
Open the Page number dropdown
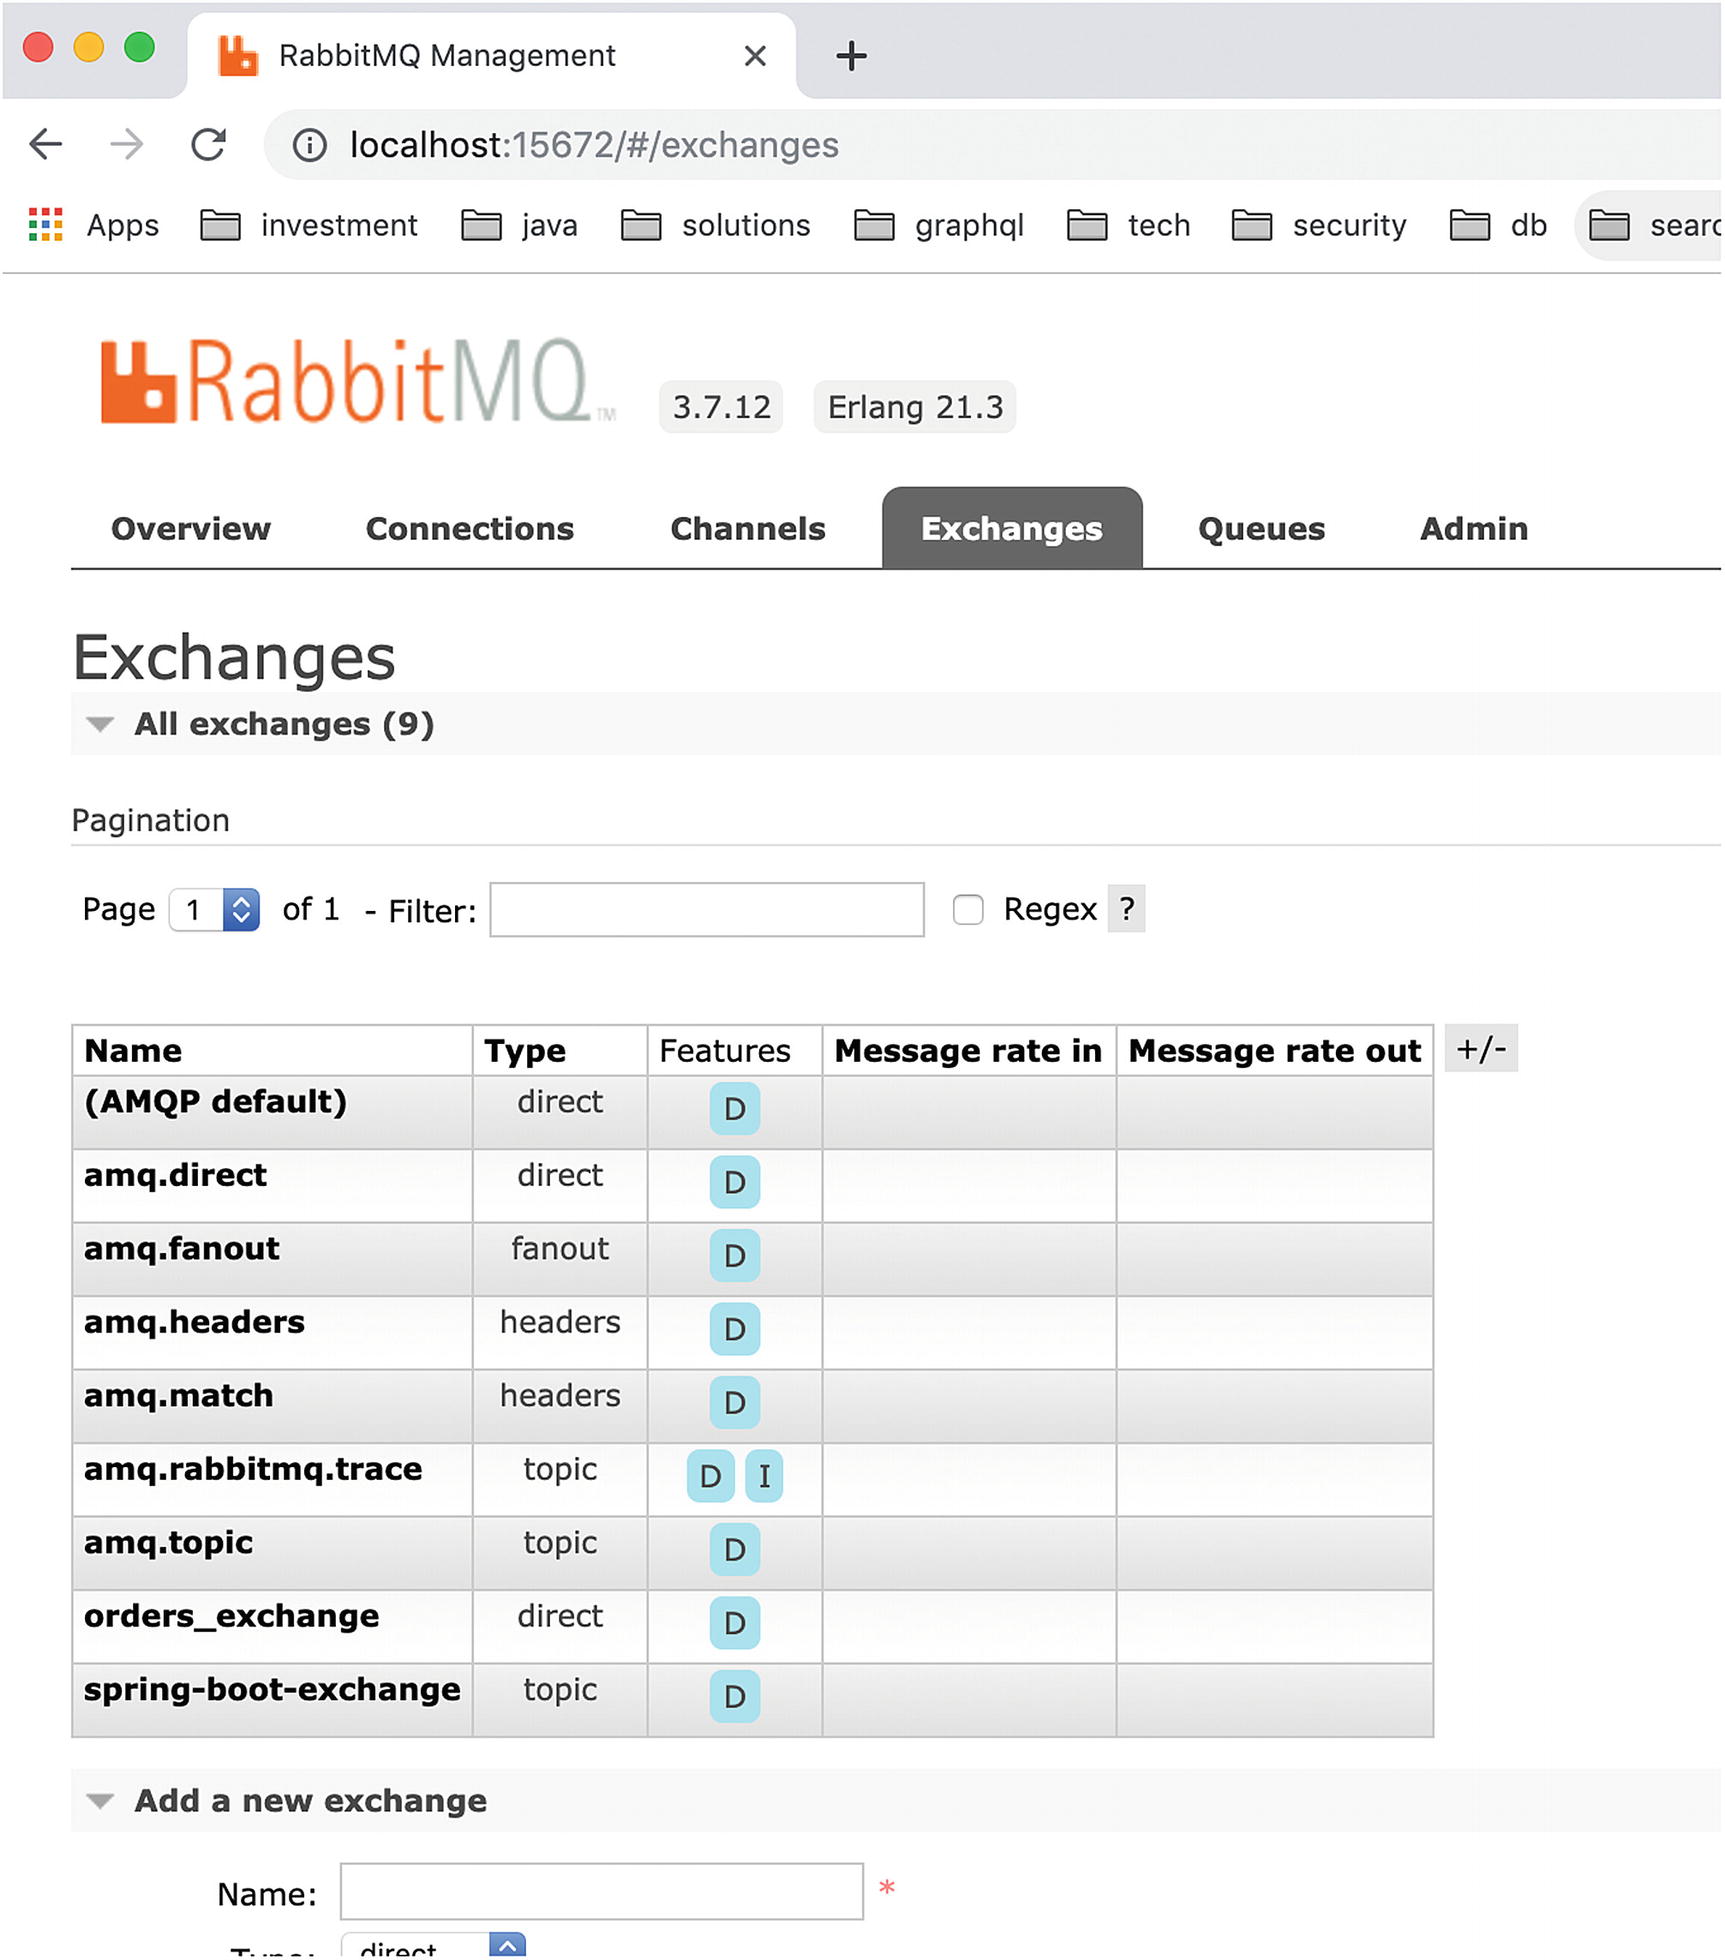click(215, 909)
